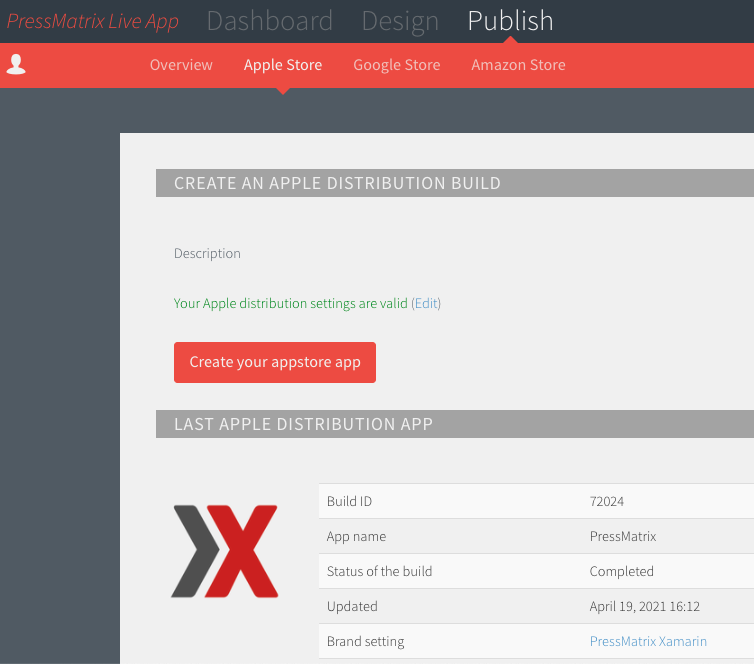Click the 'Create an Apple Distribution Build' header
754x664 pixels.
tap(455, 183)
